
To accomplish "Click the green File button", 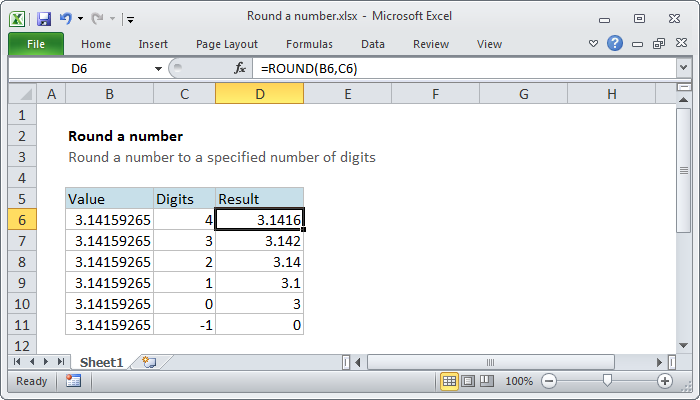I will (35, 44).
